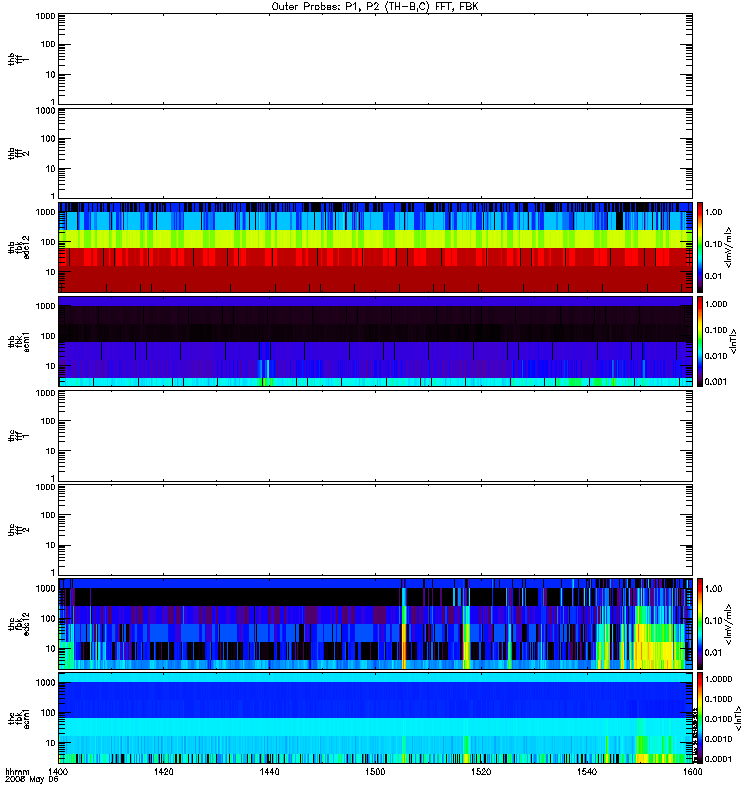
Task: Click the "hhmm" axis unit label
Action: click(17, 772)
